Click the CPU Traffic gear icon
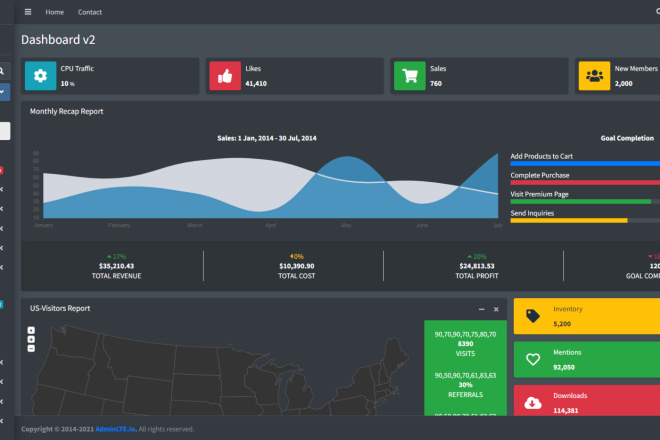660x440 pixels. [40, 75]
